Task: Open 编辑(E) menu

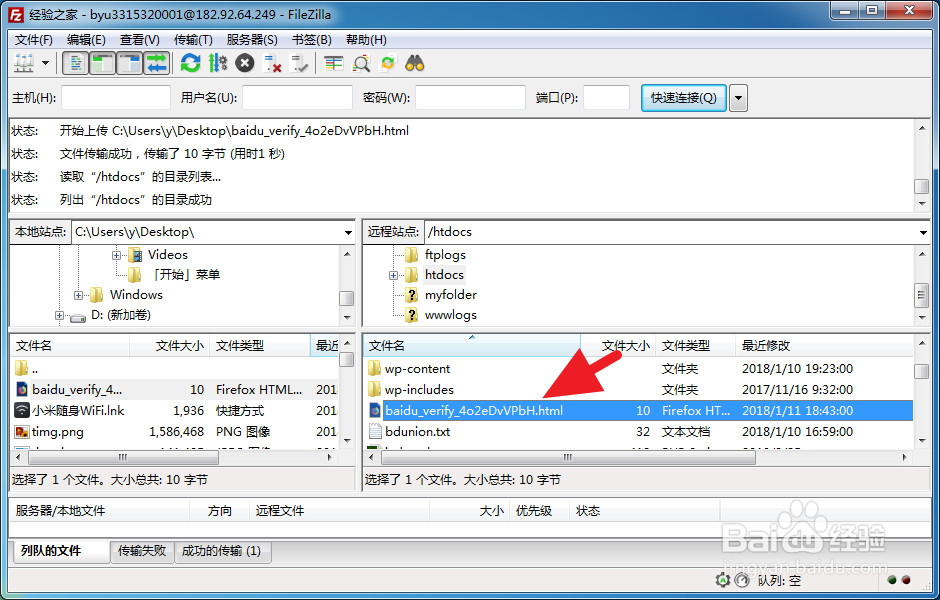Action: coord(86,40)
